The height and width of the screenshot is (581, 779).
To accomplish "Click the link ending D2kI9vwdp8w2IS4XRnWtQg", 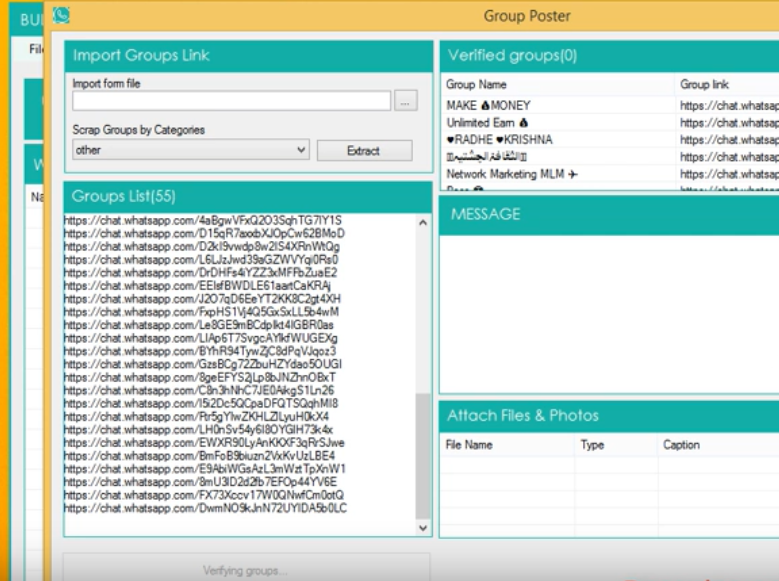I will [x=202, y=247].
